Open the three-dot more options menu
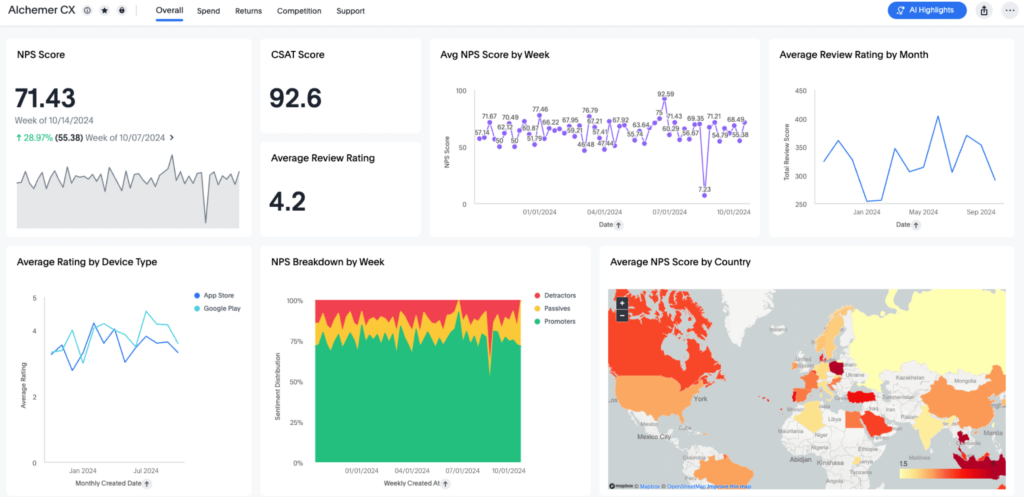This screenshot has width=1024, height=497. [1008, 10]
